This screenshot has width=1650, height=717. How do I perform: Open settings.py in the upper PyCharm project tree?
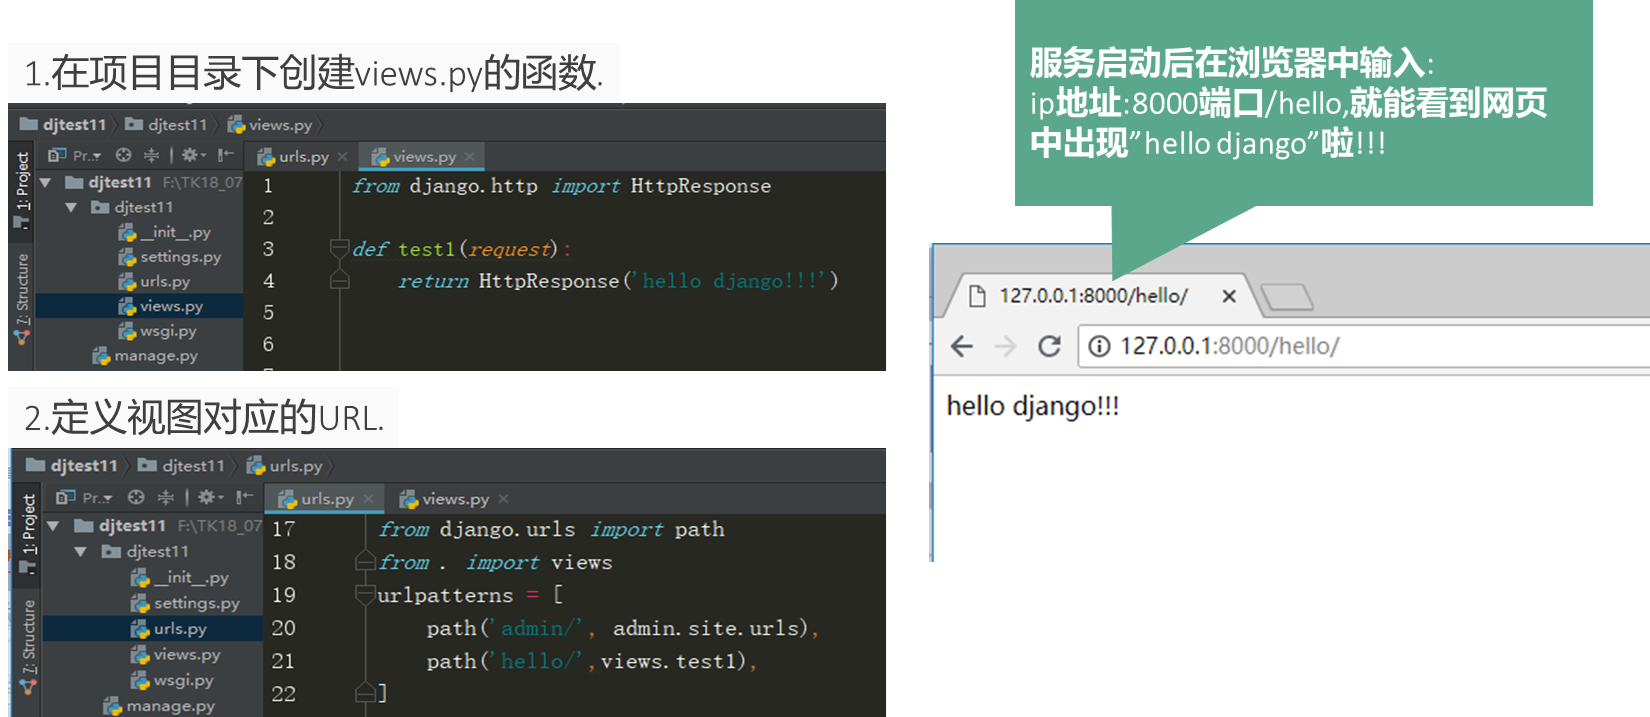(170, 257)
